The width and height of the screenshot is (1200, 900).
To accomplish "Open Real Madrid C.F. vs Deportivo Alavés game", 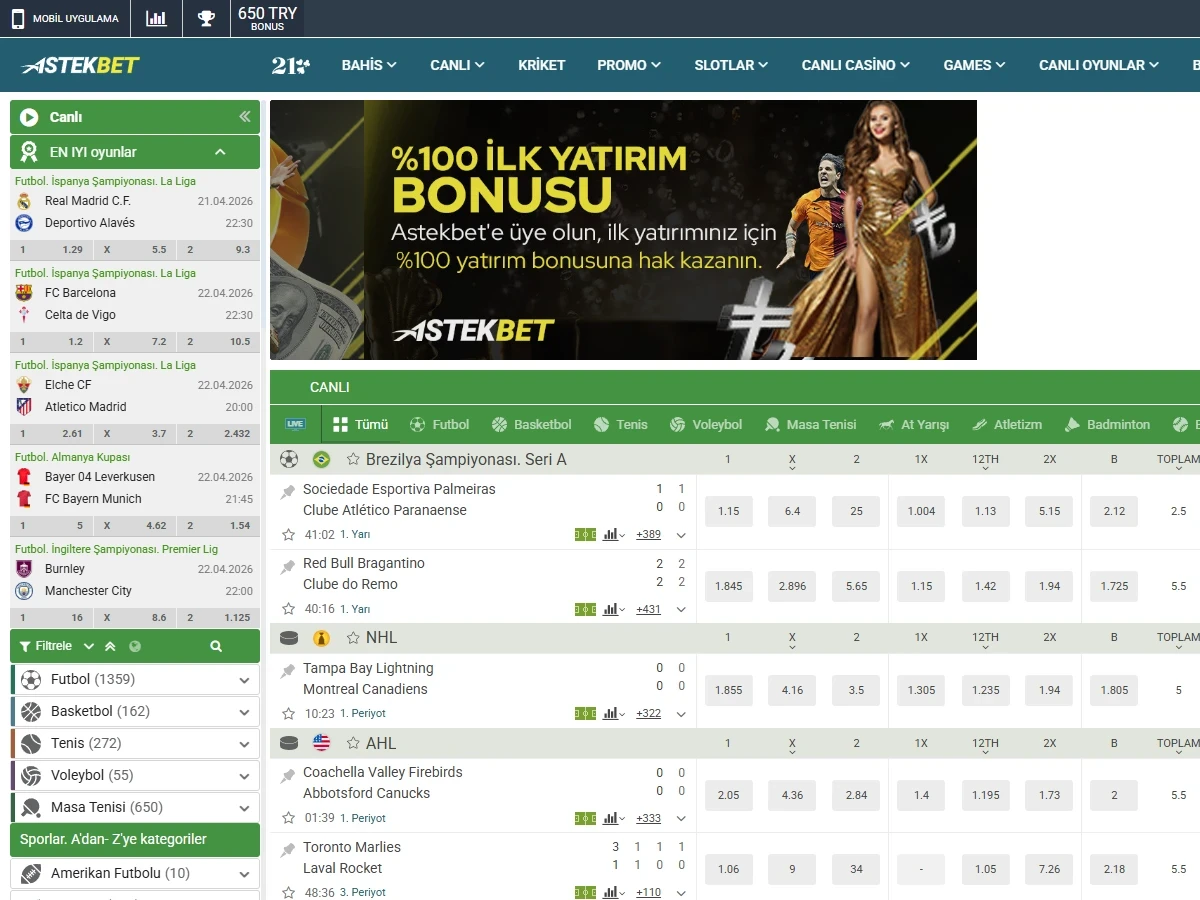I will (x=135, y=212).
